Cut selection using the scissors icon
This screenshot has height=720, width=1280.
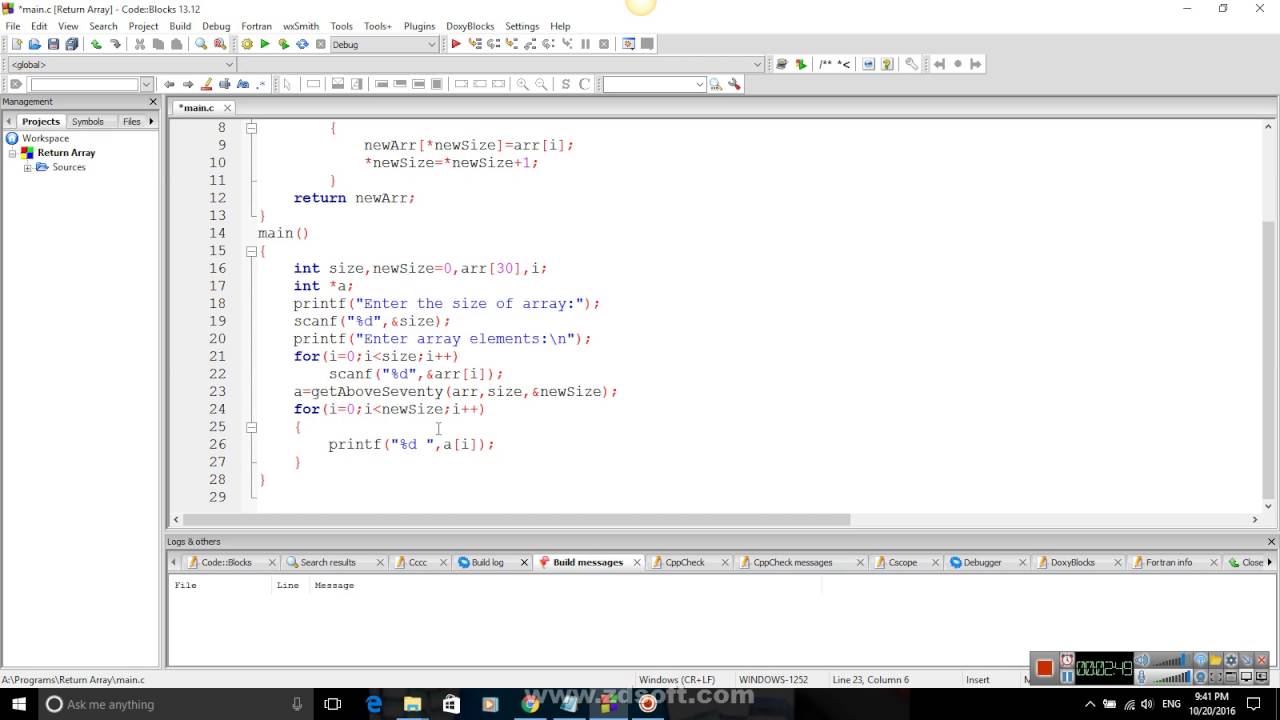click(x=140, y=44)
